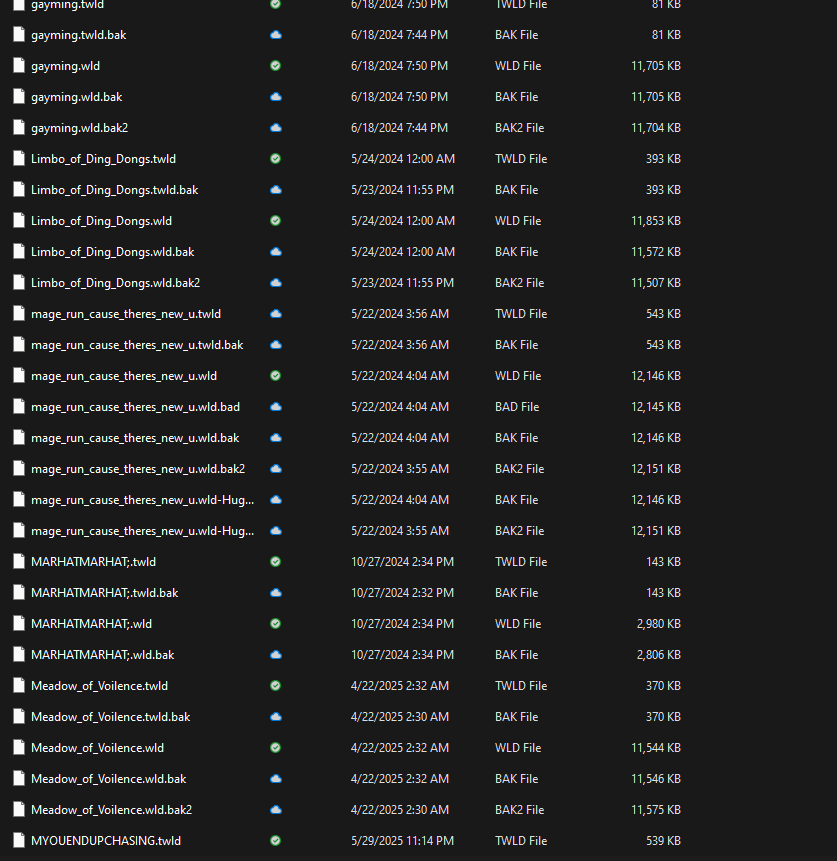Click the file icon of Limbo_of_Ding_Dongs.wld.bak2

point(19,283)
